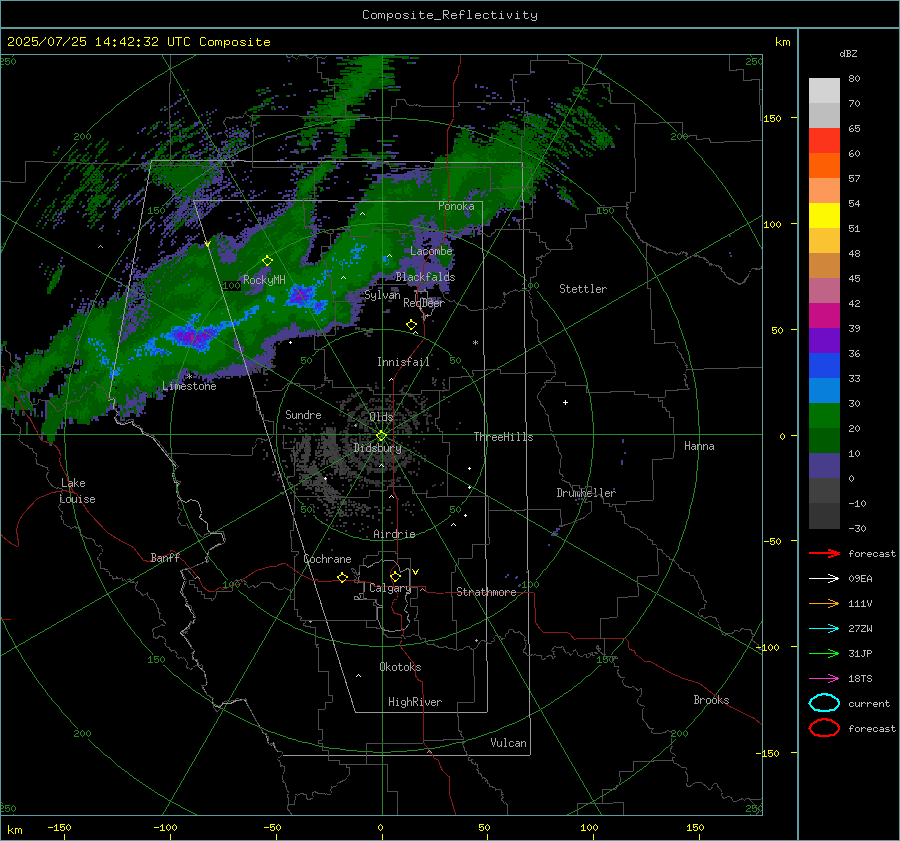Select the Stettler label
This screenshot has width=900, height=841.
[583, 289]
